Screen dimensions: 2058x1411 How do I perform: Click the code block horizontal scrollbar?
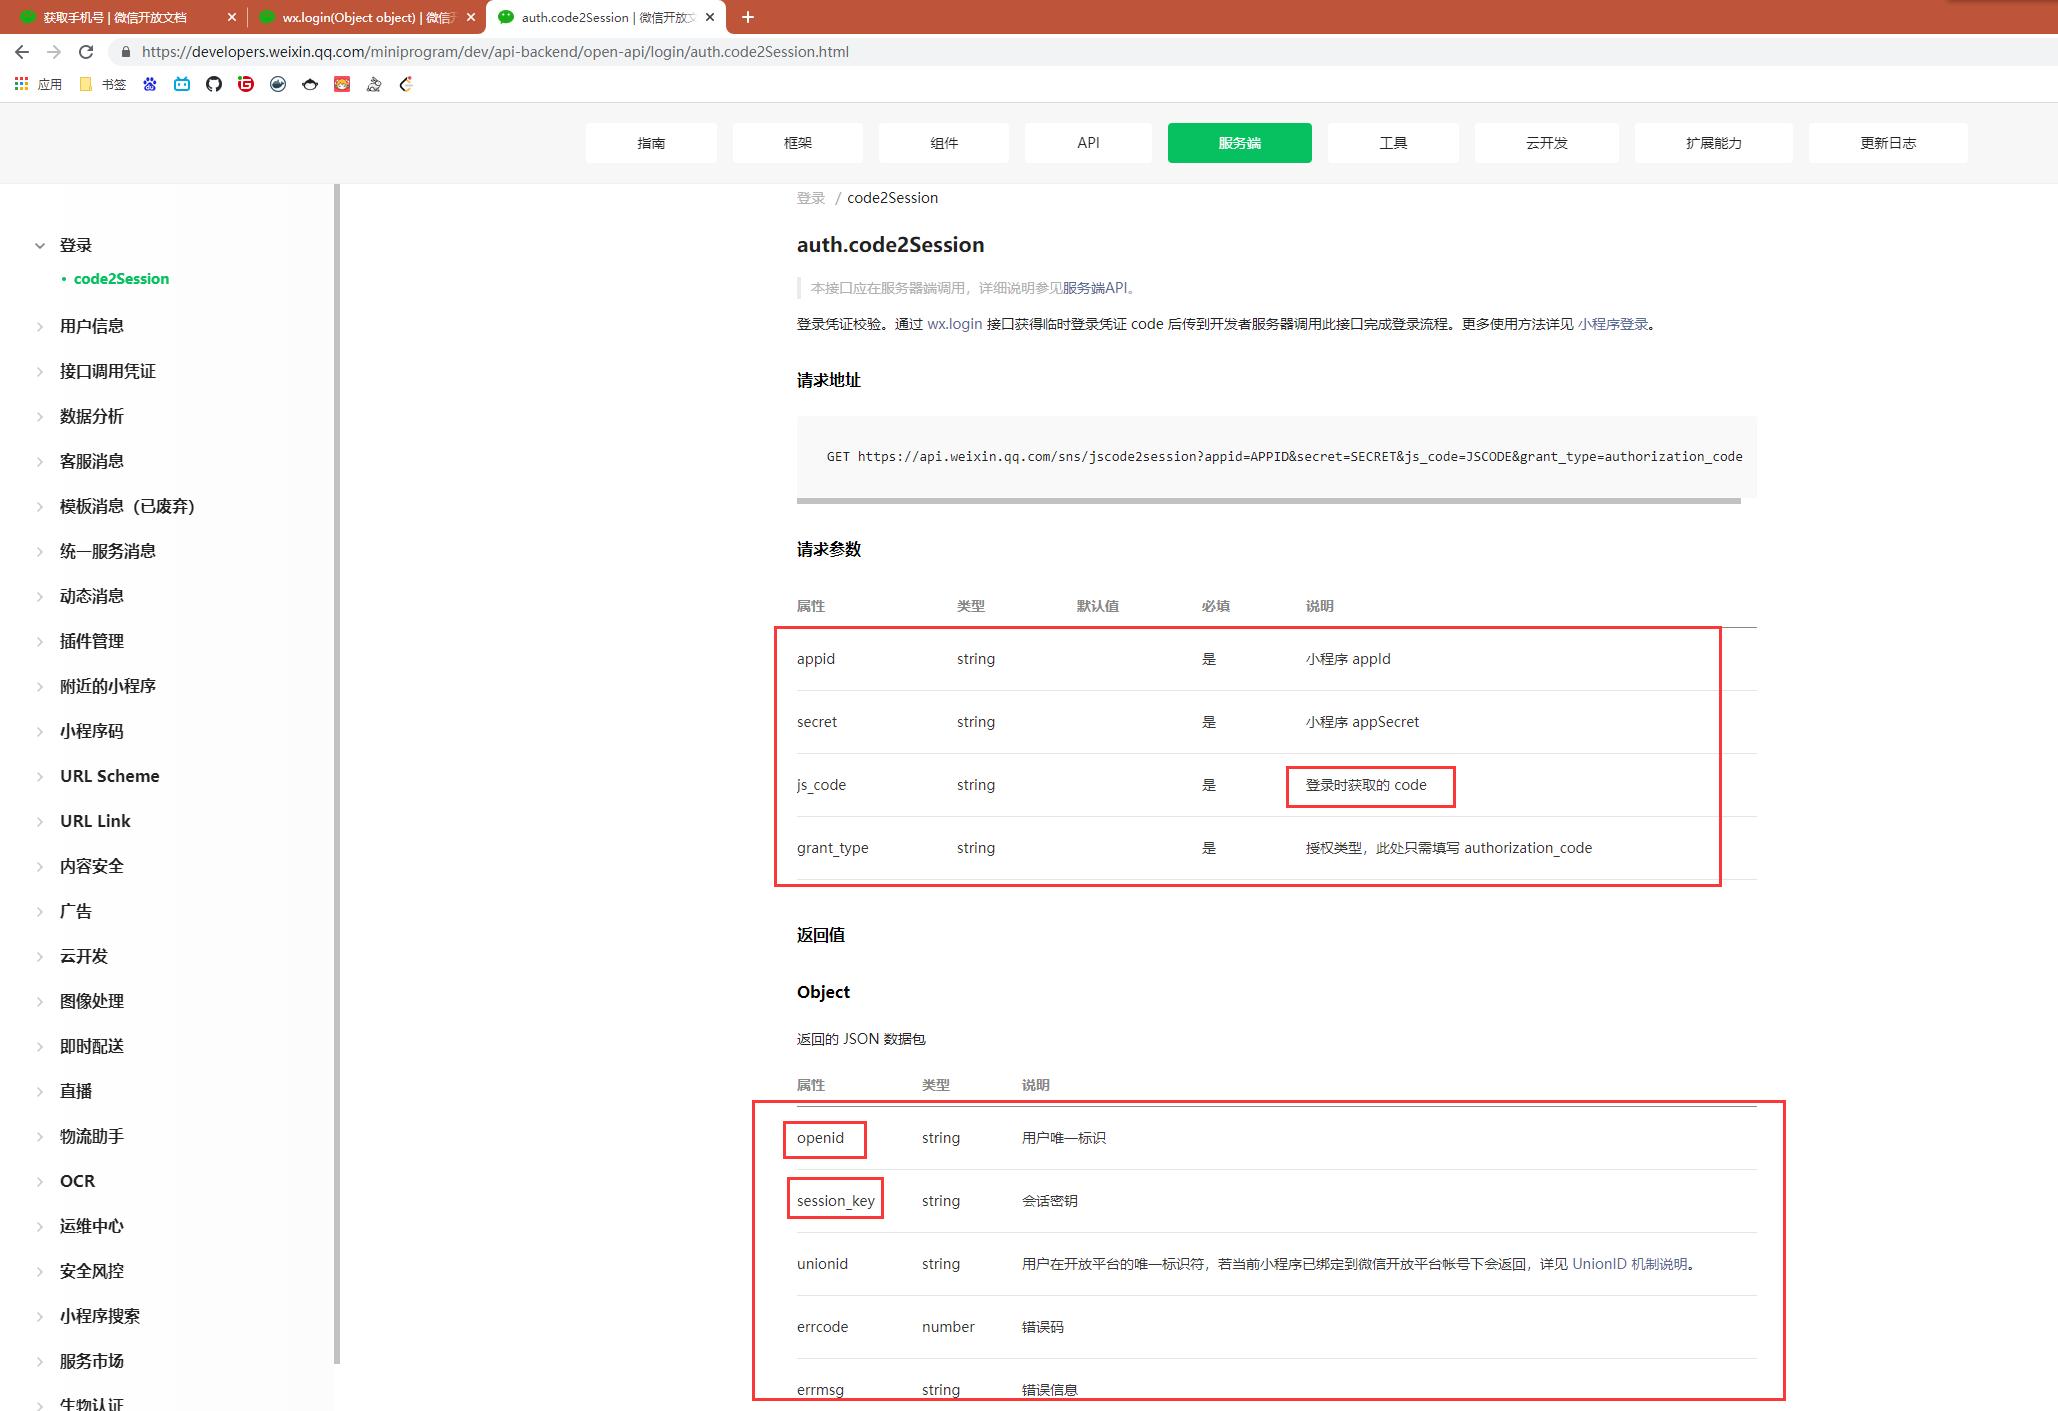1269,500
